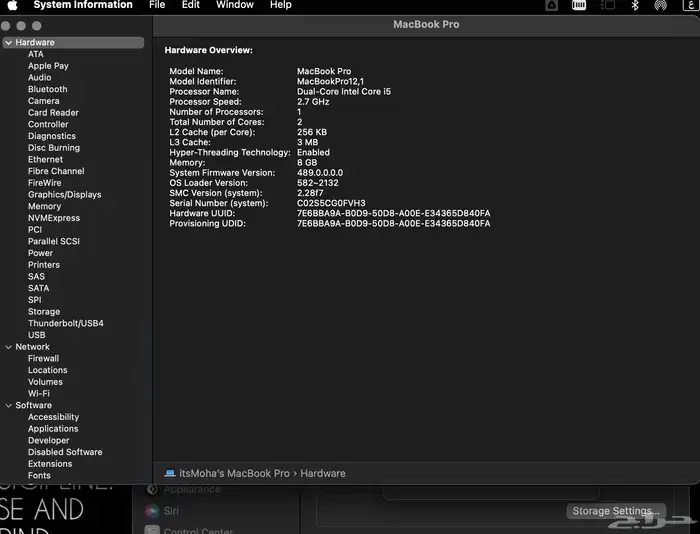Screen dimensions: 700x534
Task: Open the Apple menu logo
Action: tap(12, 5)
